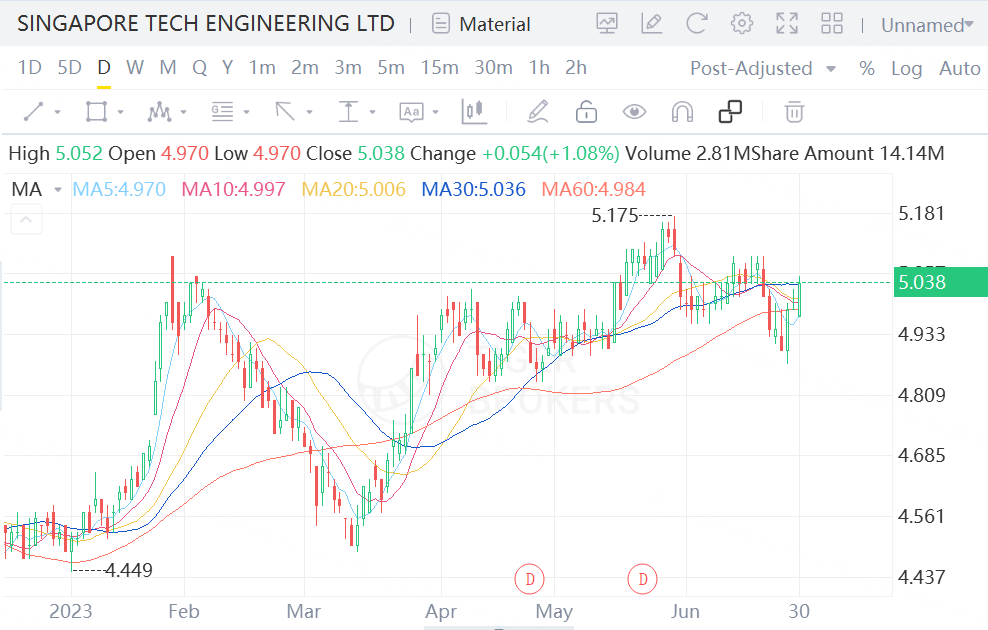Expand the MA indicator dropdown arrow
The image size is (988, 630).
(x=58, y=189)
